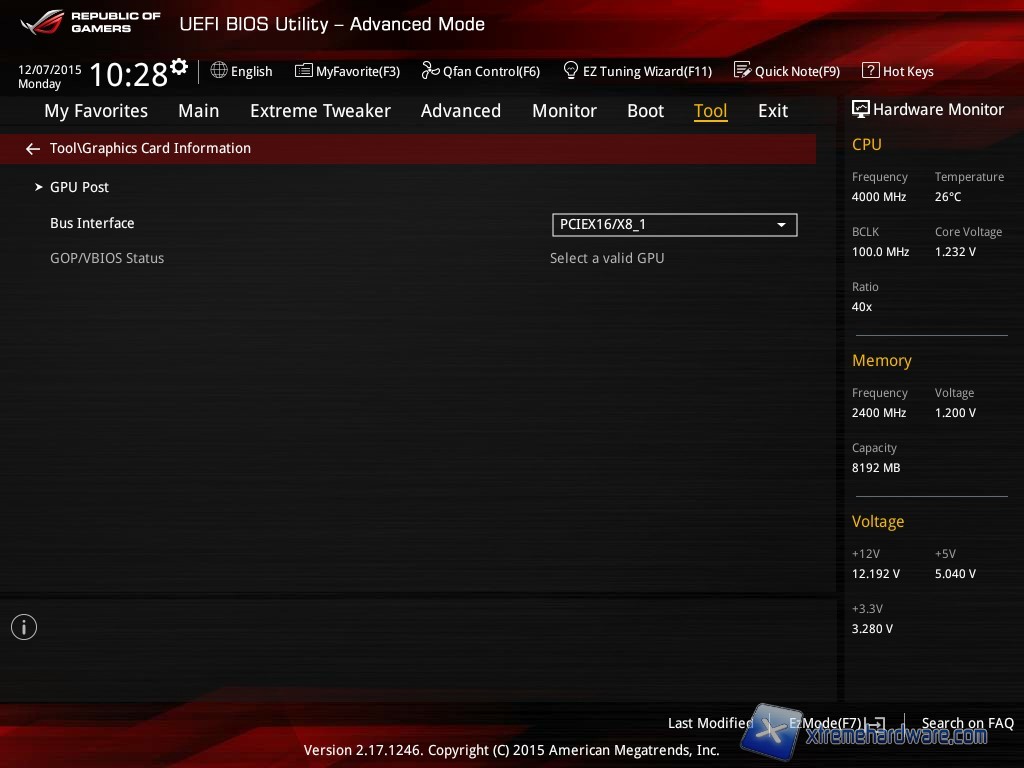
Task: Open the Search on FAQ link
Action: point(967,723)
